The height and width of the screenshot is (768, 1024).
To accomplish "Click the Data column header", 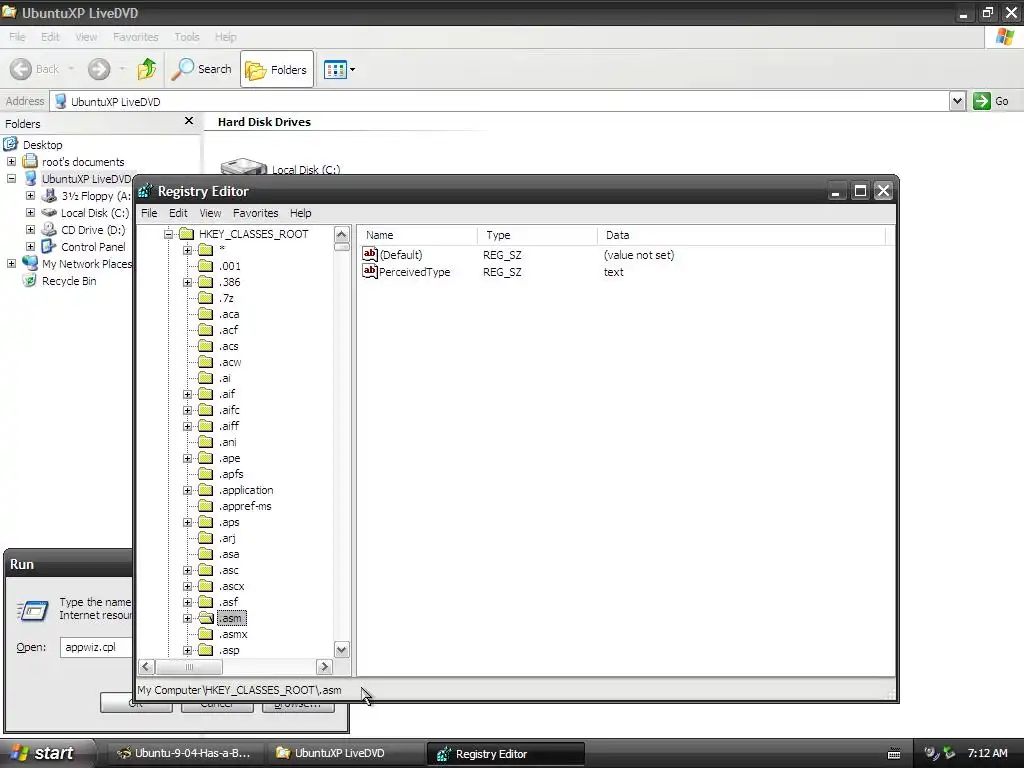I will pyautogui.click(x=741, y=235).
